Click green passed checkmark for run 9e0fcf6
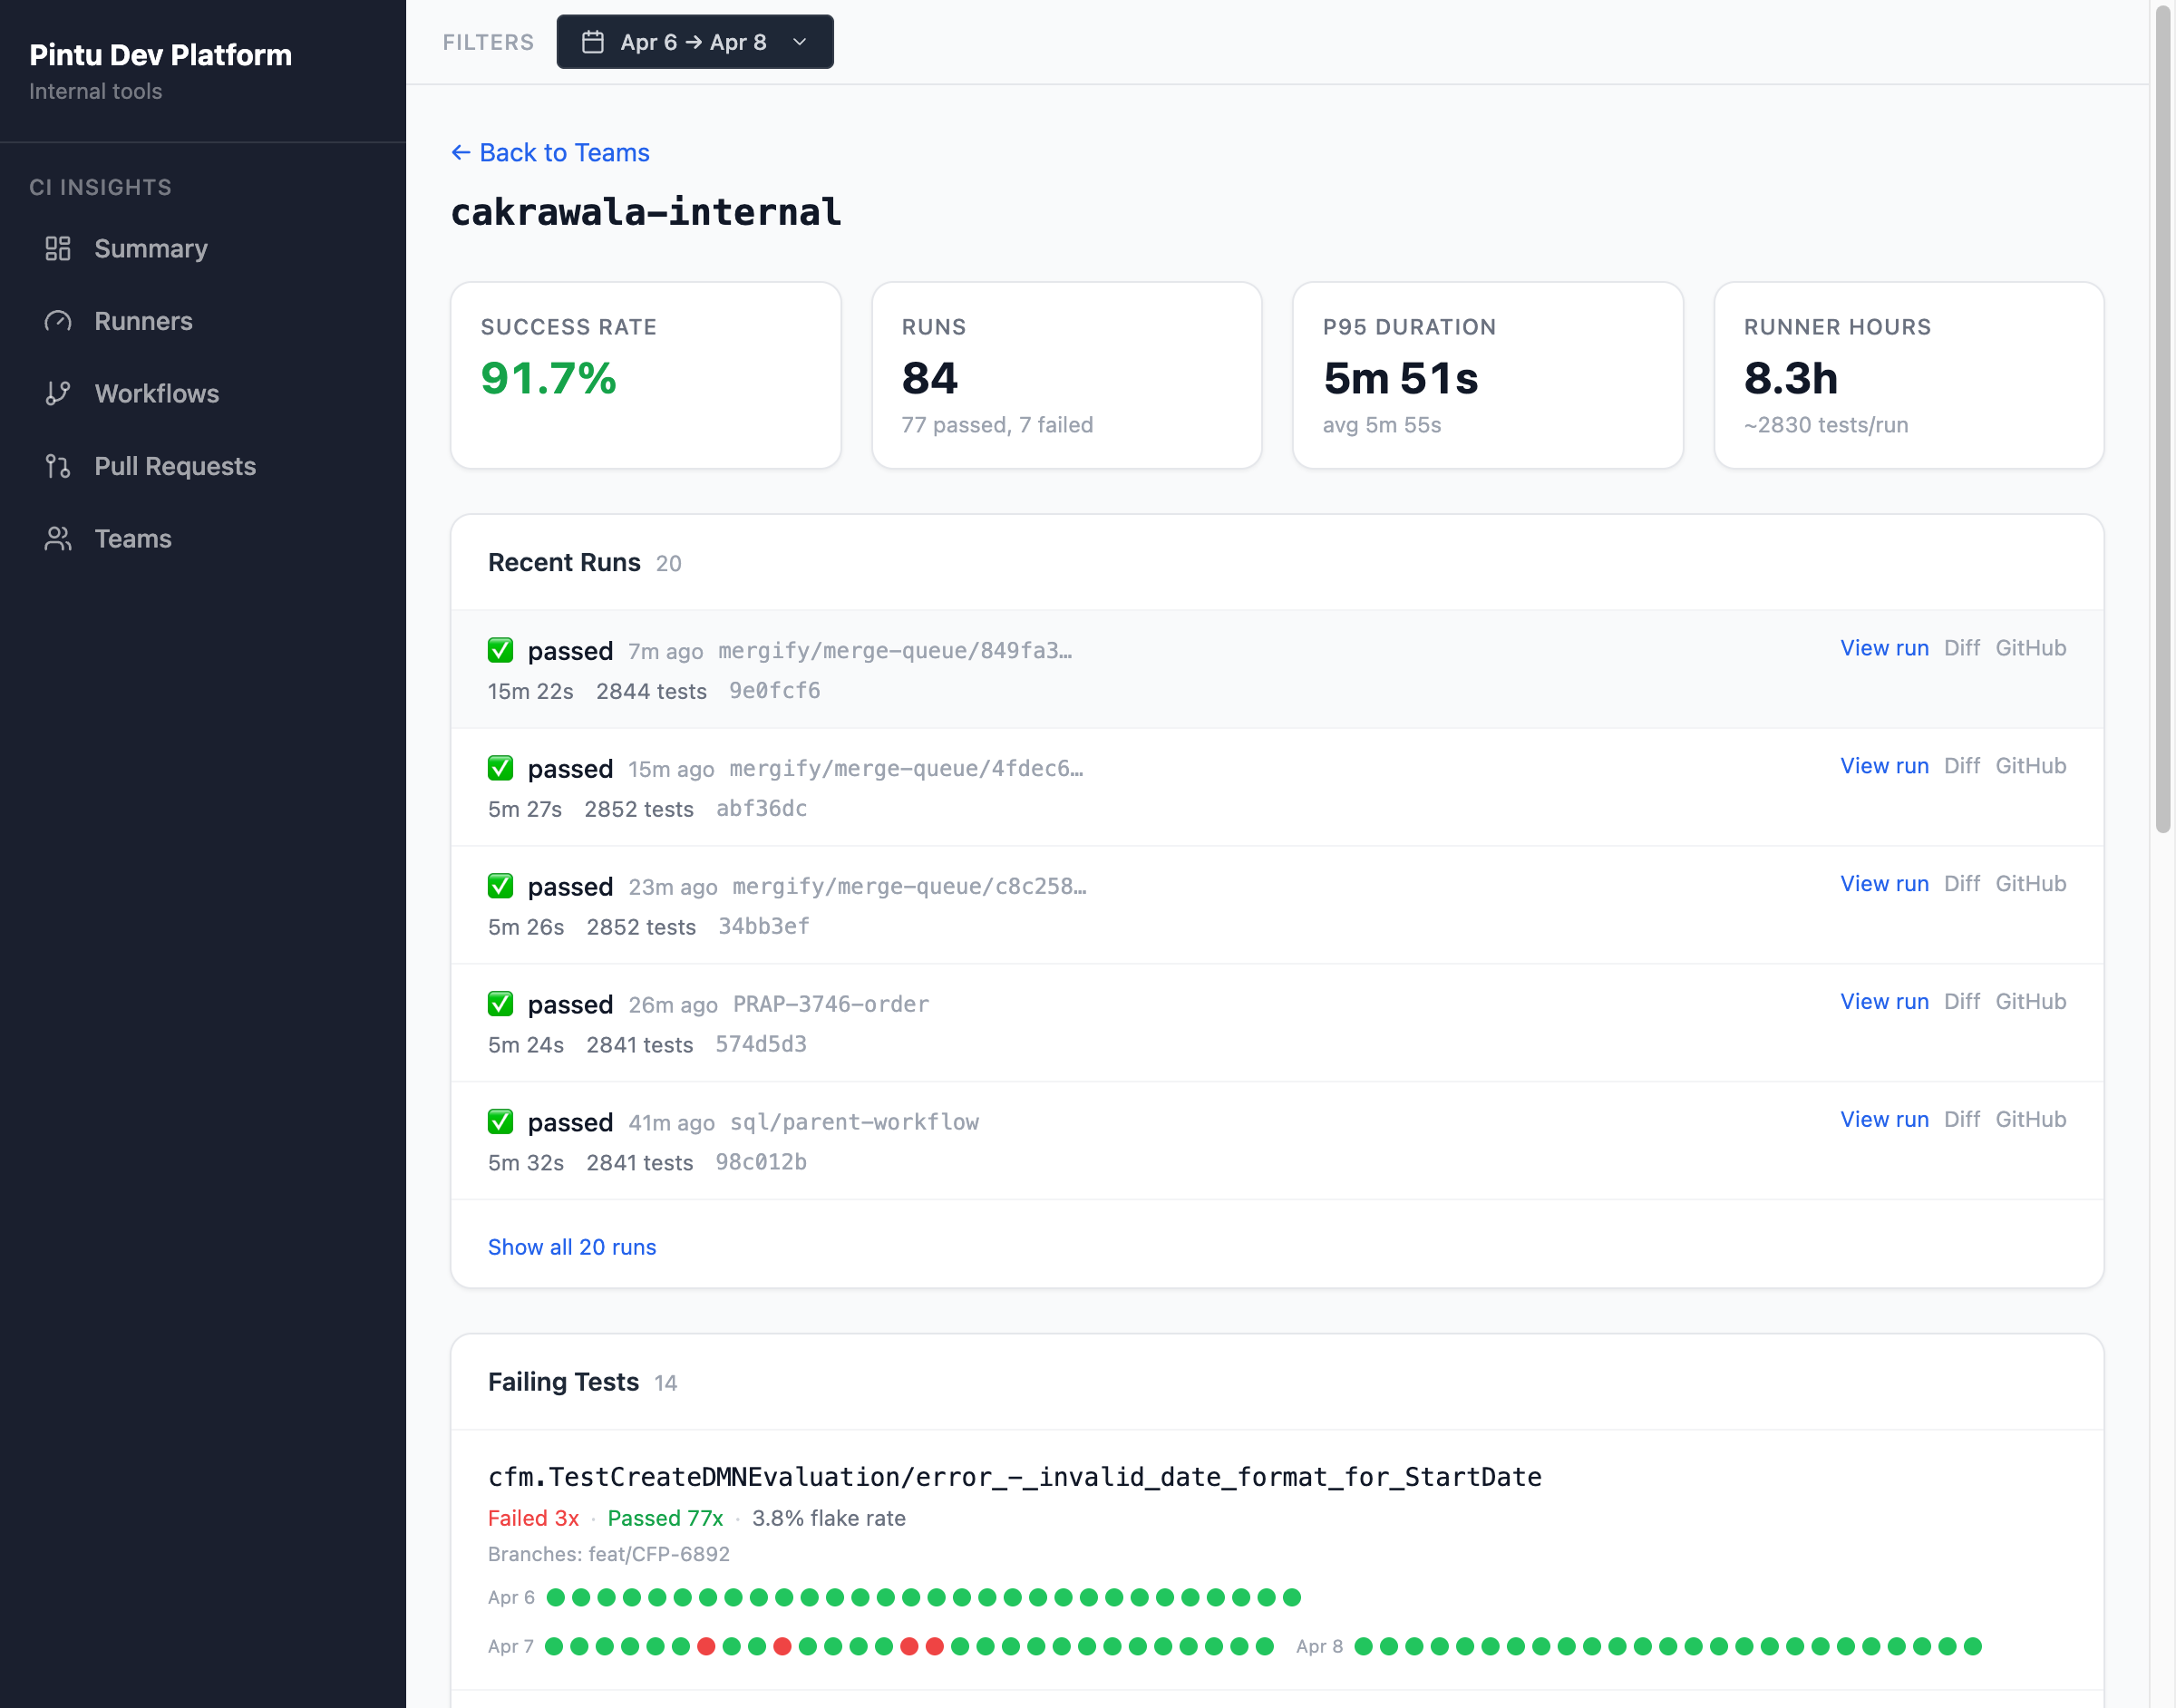Image resolution: width=2176 pixels, height=1708 pixels. [501, 651]
